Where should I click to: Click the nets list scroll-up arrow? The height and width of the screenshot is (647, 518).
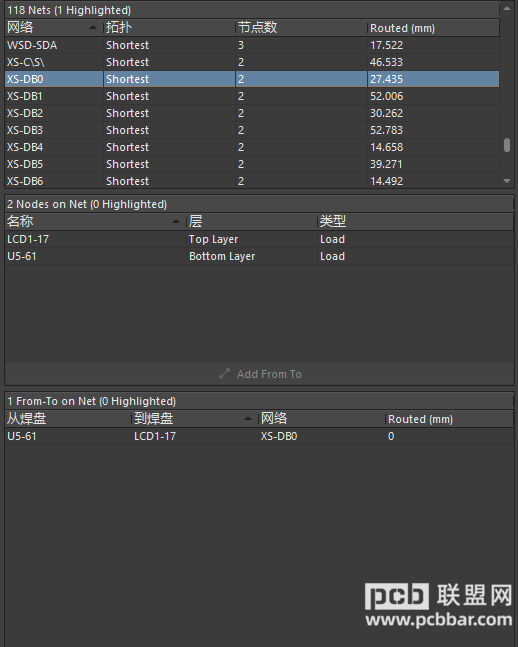[507, 9]
